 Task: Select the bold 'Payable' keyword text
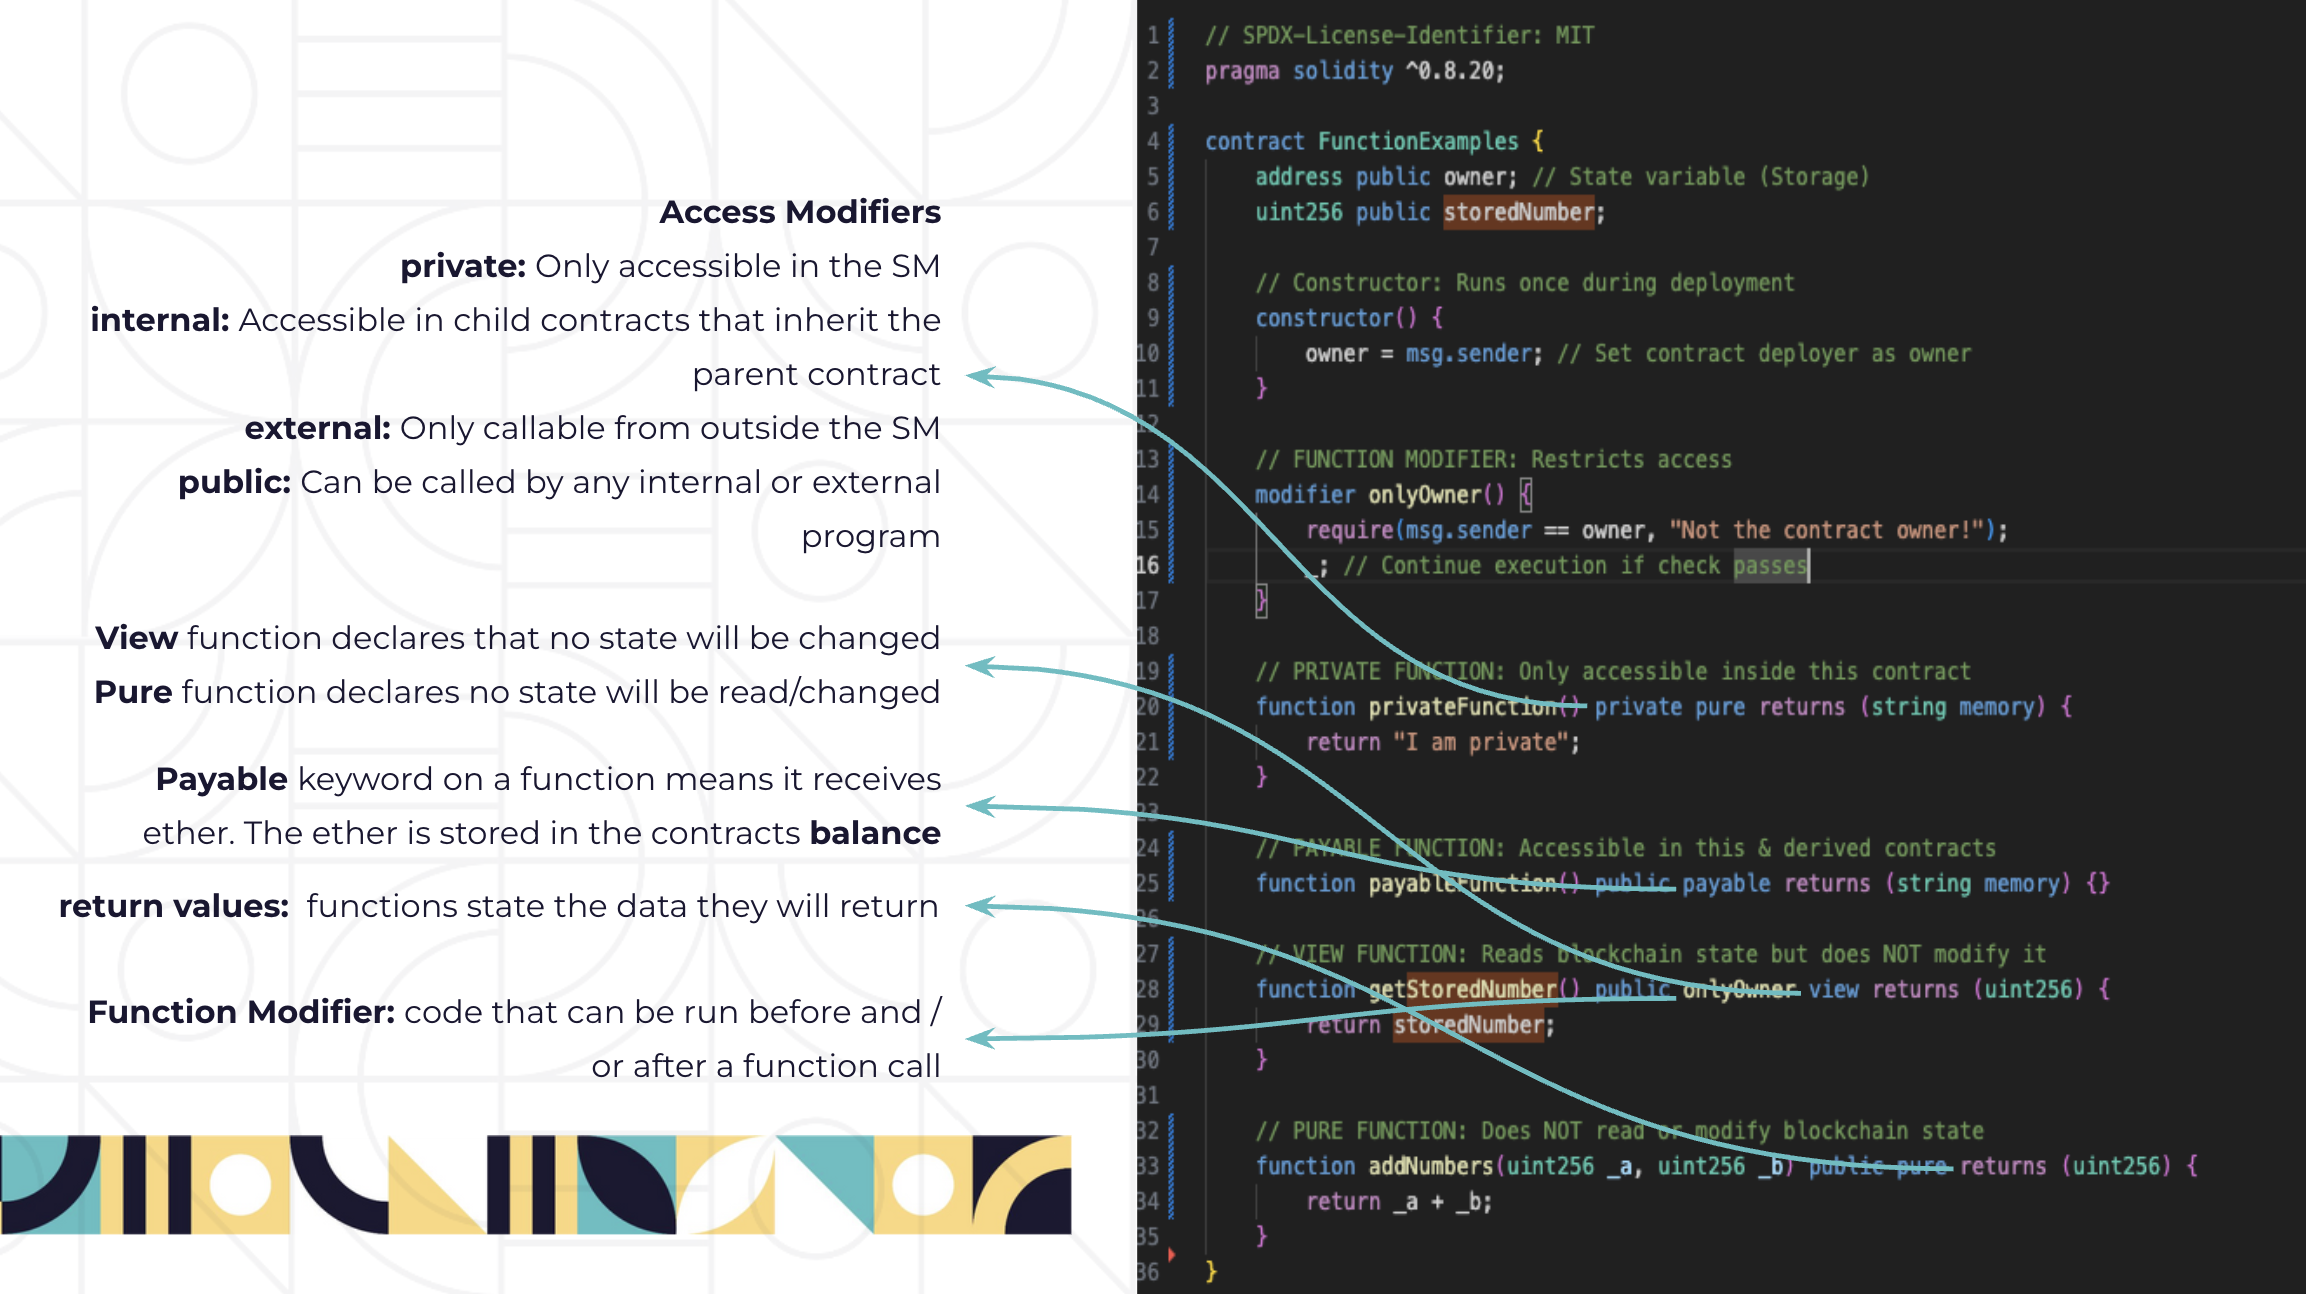[222, 779]
